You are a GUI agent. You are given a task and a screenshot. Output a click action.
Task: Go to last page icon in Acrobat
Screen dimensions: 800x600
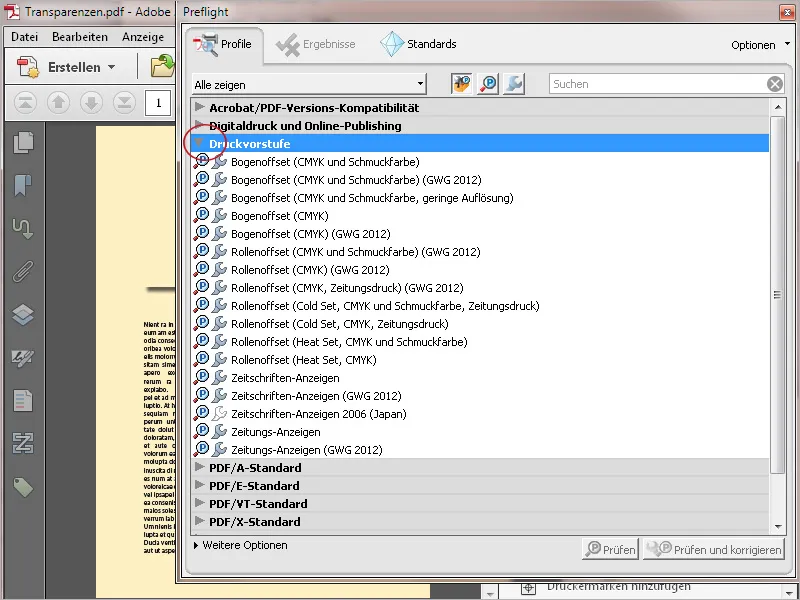pyautogui.click(x=124, y=103)
